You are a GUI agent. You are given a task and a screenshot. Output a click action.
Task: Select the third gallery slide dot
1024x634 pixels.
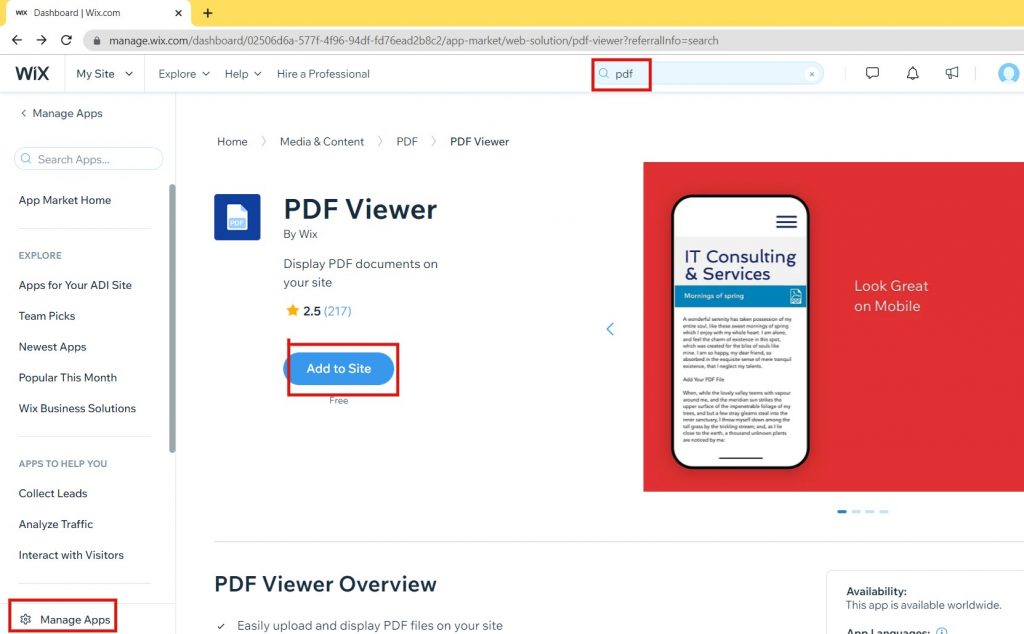(x=870, y=511)
